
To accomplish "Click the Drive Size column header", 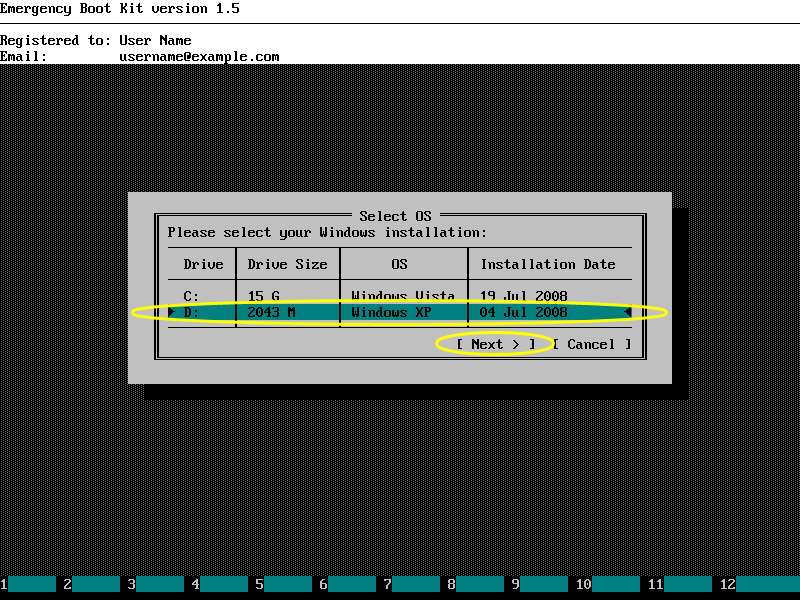I will click(x=287, y=264).
